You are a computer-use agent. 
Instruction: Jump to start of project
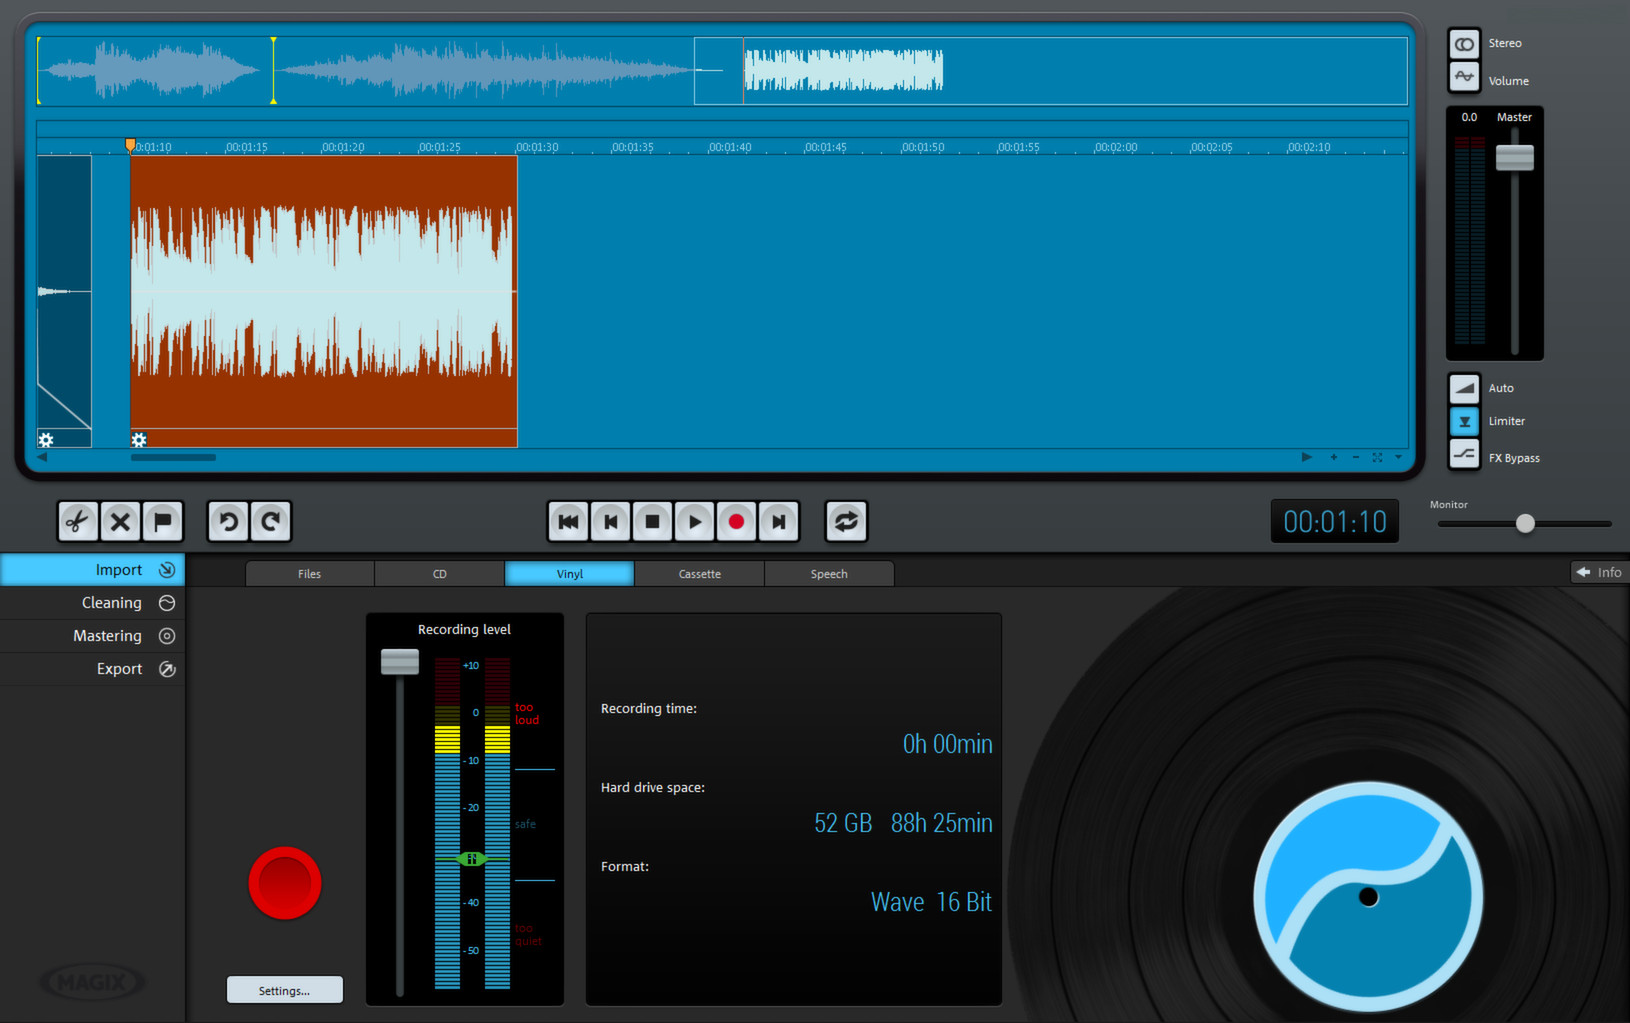[x=568, y=521]
